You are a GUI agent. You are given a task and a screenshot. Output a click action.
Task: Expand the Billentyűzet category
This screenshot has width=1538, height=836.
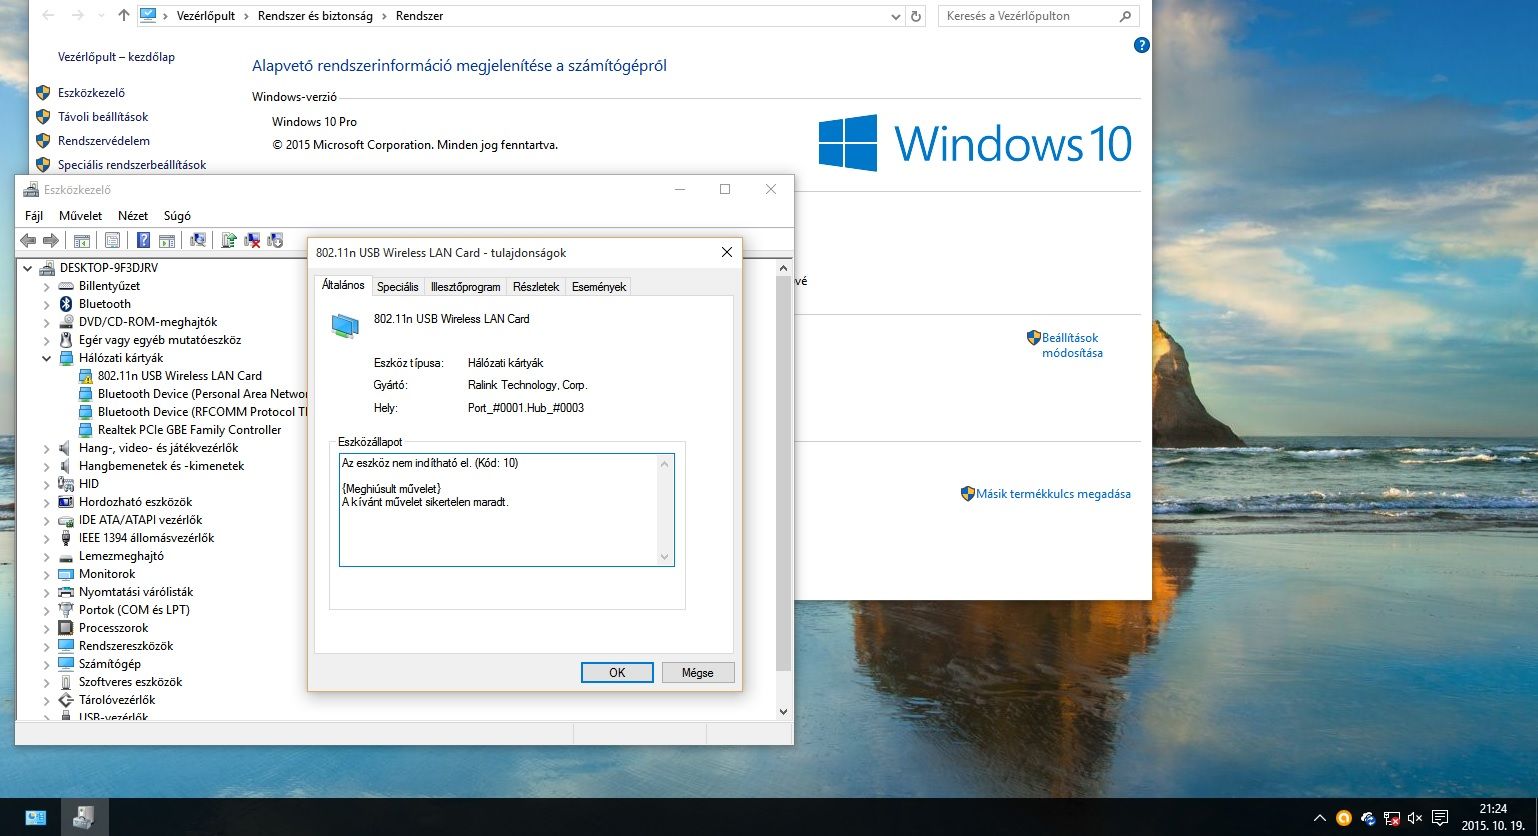click(x=46, y=286)
